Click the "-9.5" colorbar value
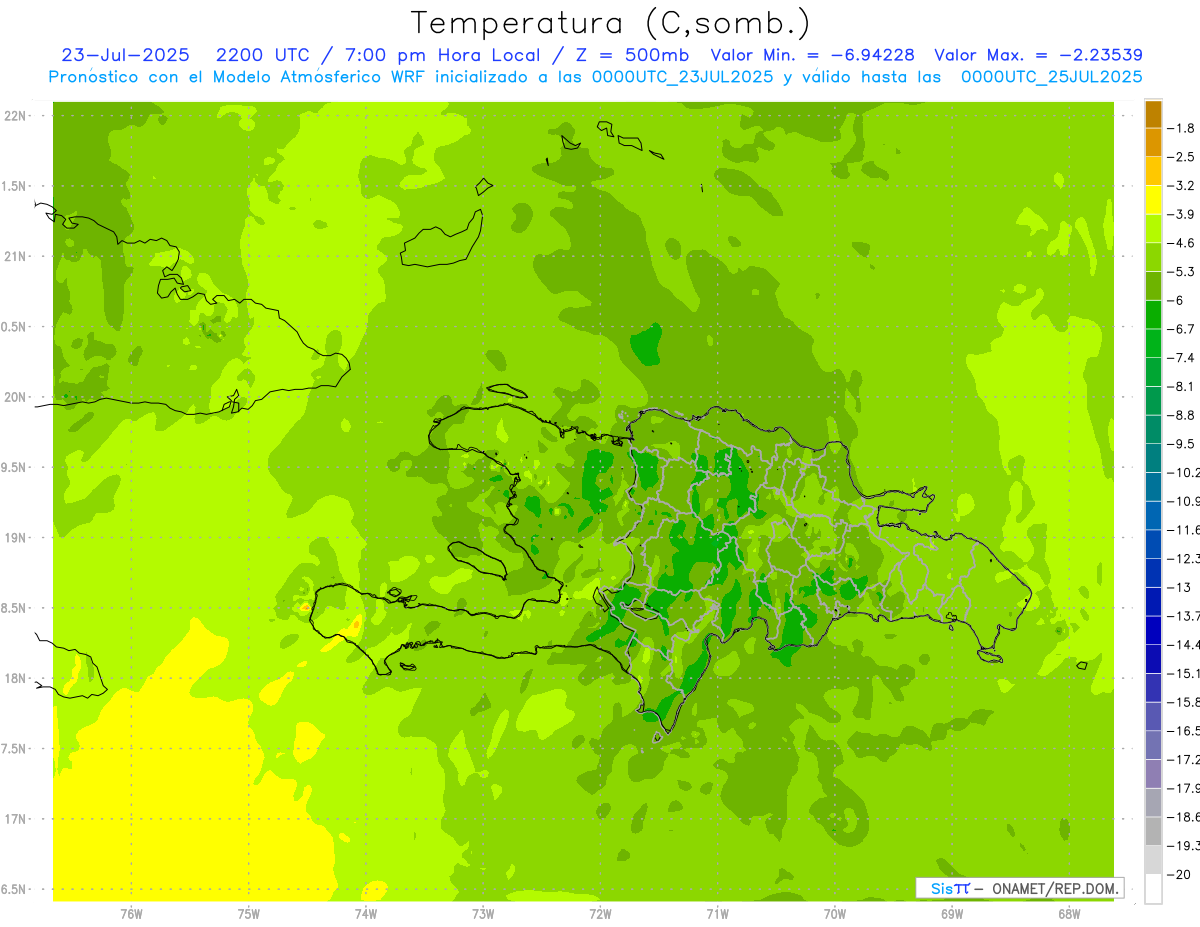 pyautogui.click(x=1182, y=443)
